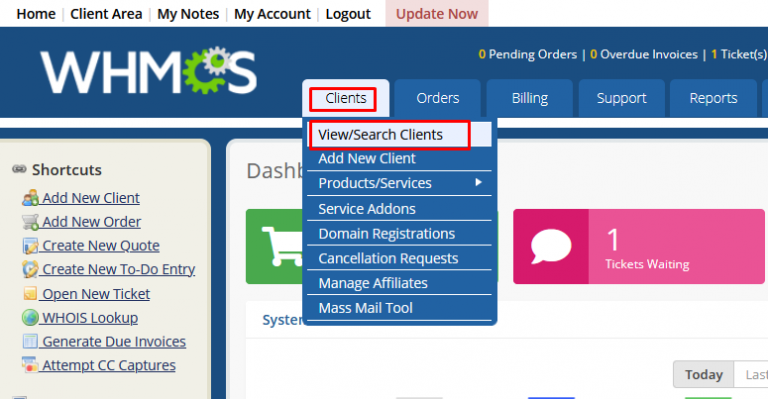The width and height of the screenshot is (768, 399).
Task: Click Add New Client shortcut link
Action: point(91,198)
